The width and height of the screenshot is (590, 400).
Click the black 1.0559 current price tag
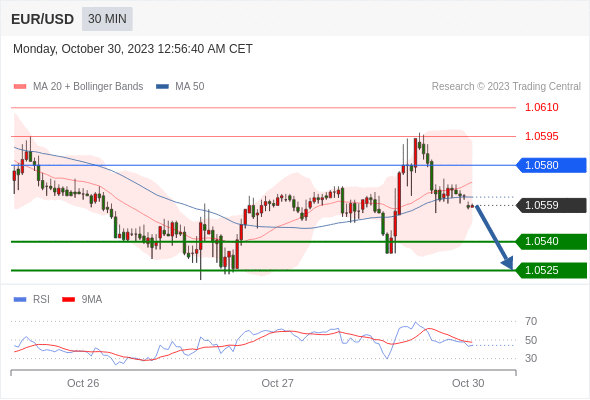coord(551,205)
